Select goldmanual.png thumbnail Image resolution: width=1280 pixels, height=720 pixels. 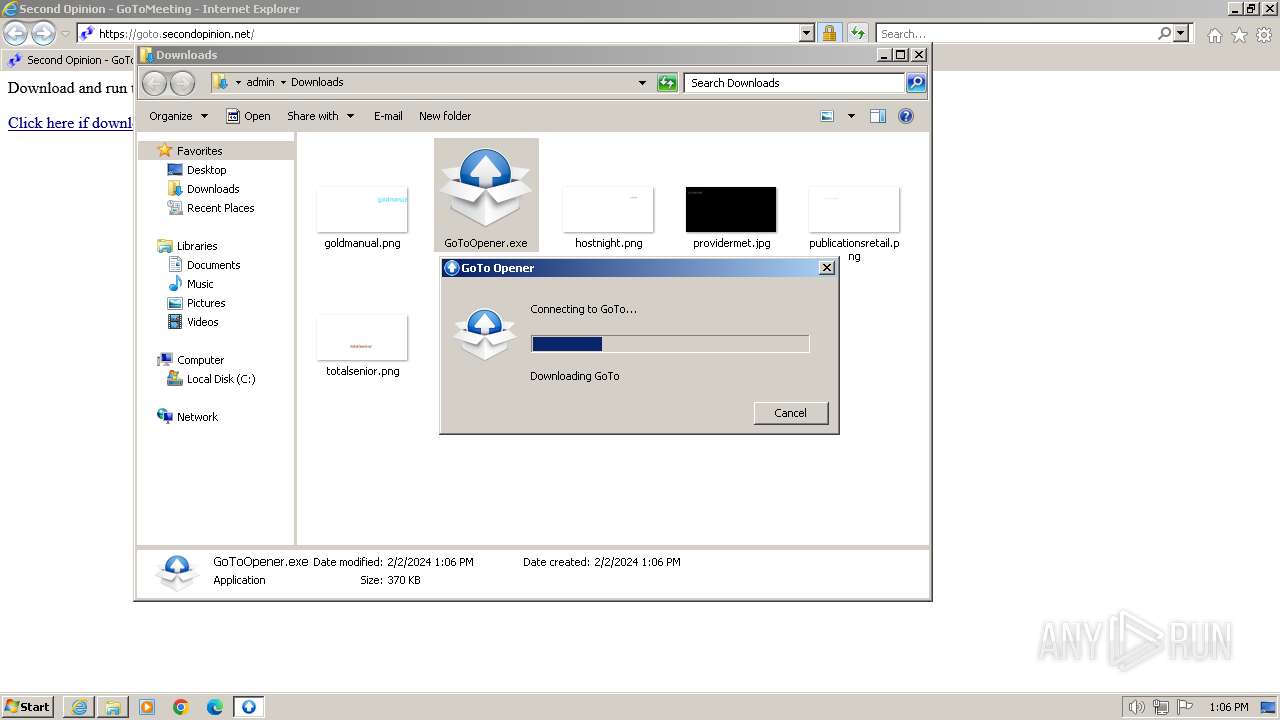[362, 209]
